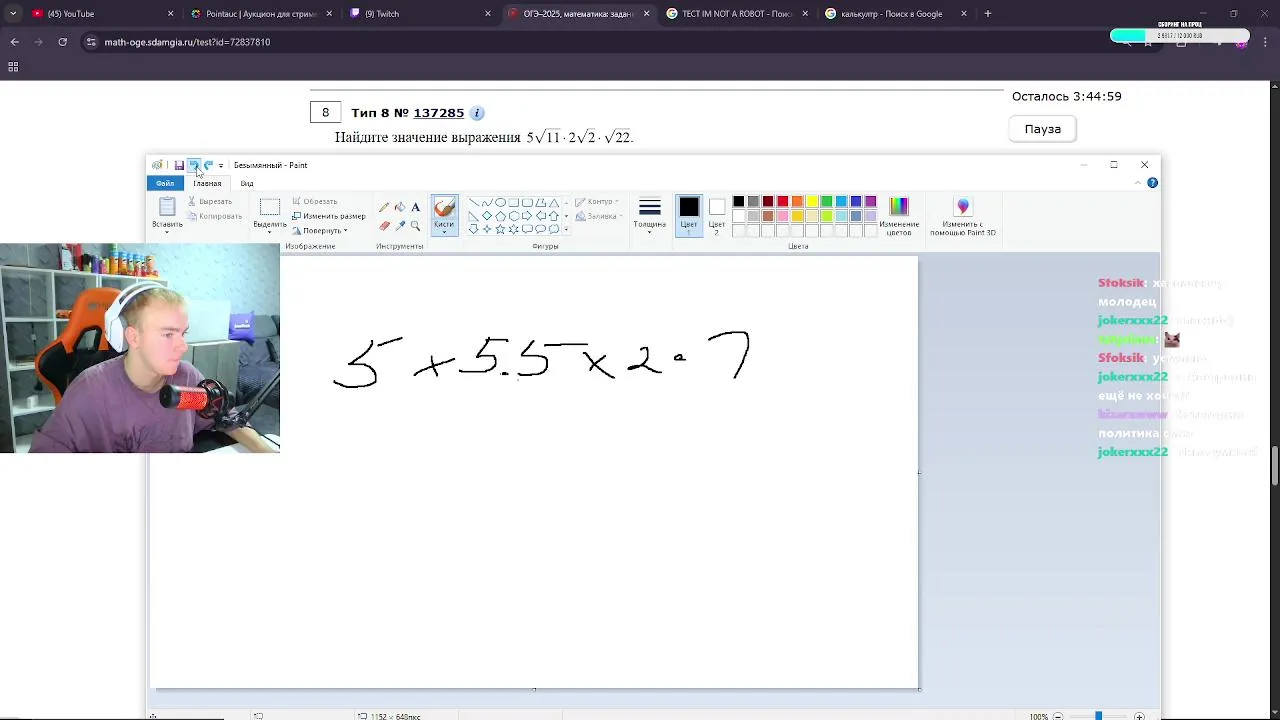The height and width of the screenshot is (720, 1280).
Task: Choose the right arrow shape
Action: click(527, 216)
